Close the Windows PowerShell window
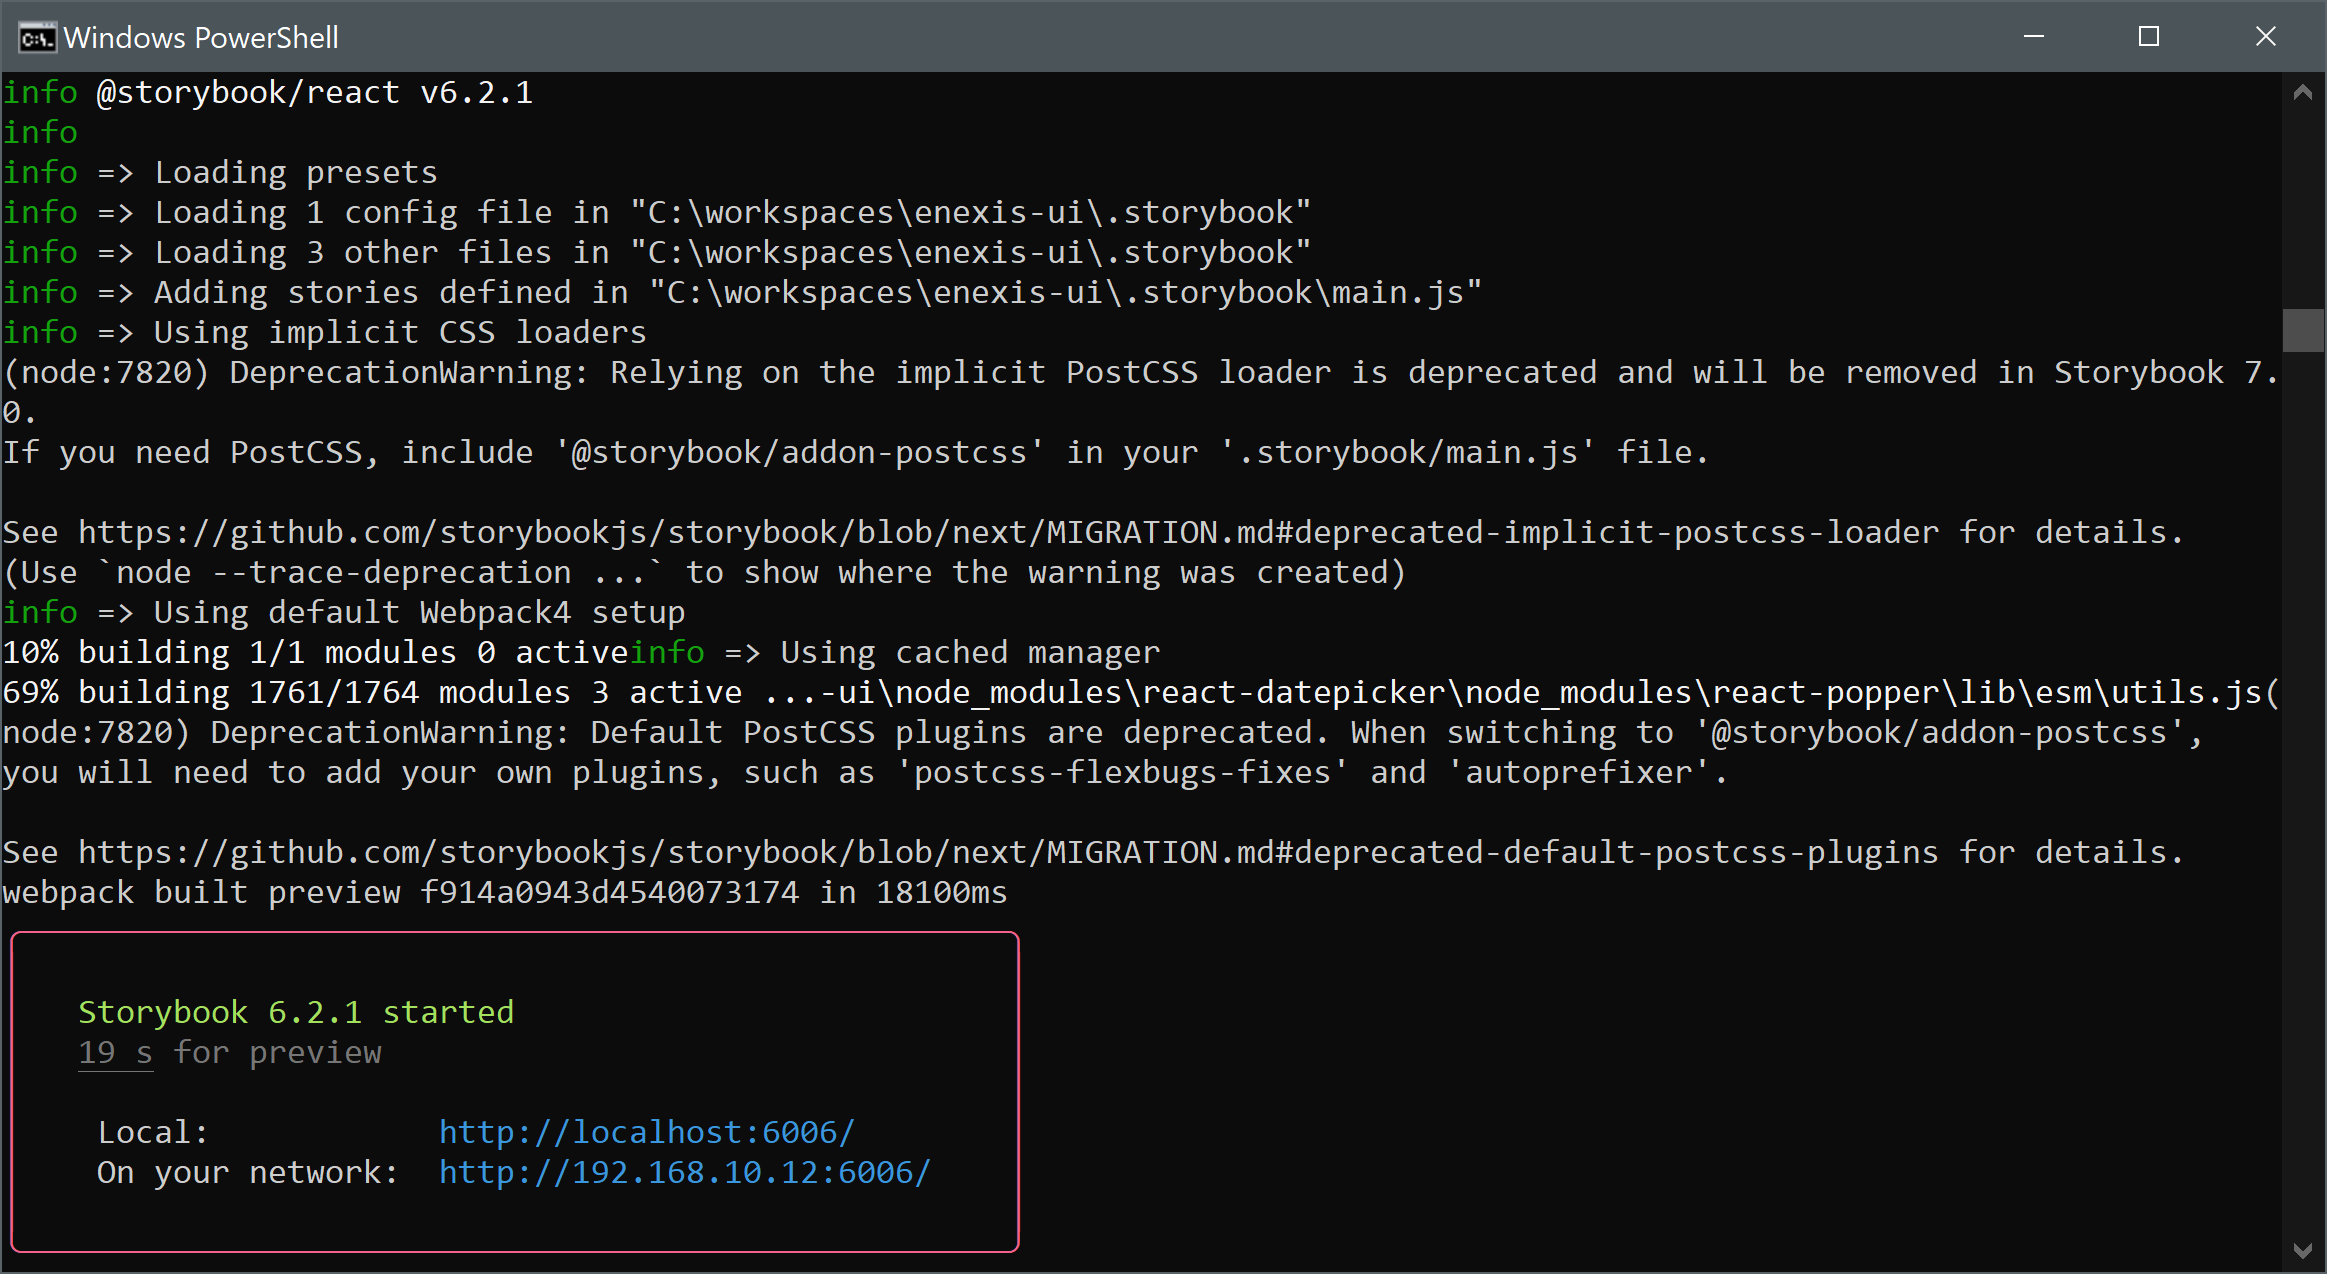Screen dimensions: 2327x1274 2265,36
